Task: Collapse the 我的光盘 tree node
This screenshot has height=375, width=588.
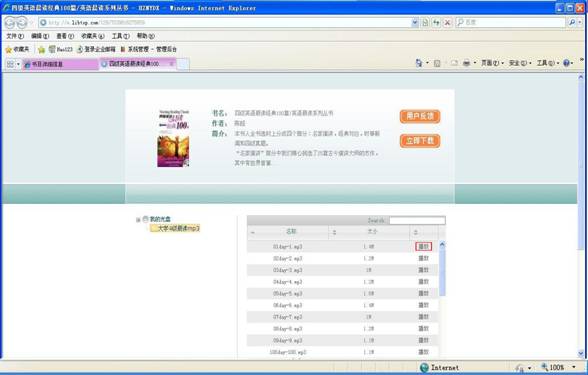Action: (138, 220)
